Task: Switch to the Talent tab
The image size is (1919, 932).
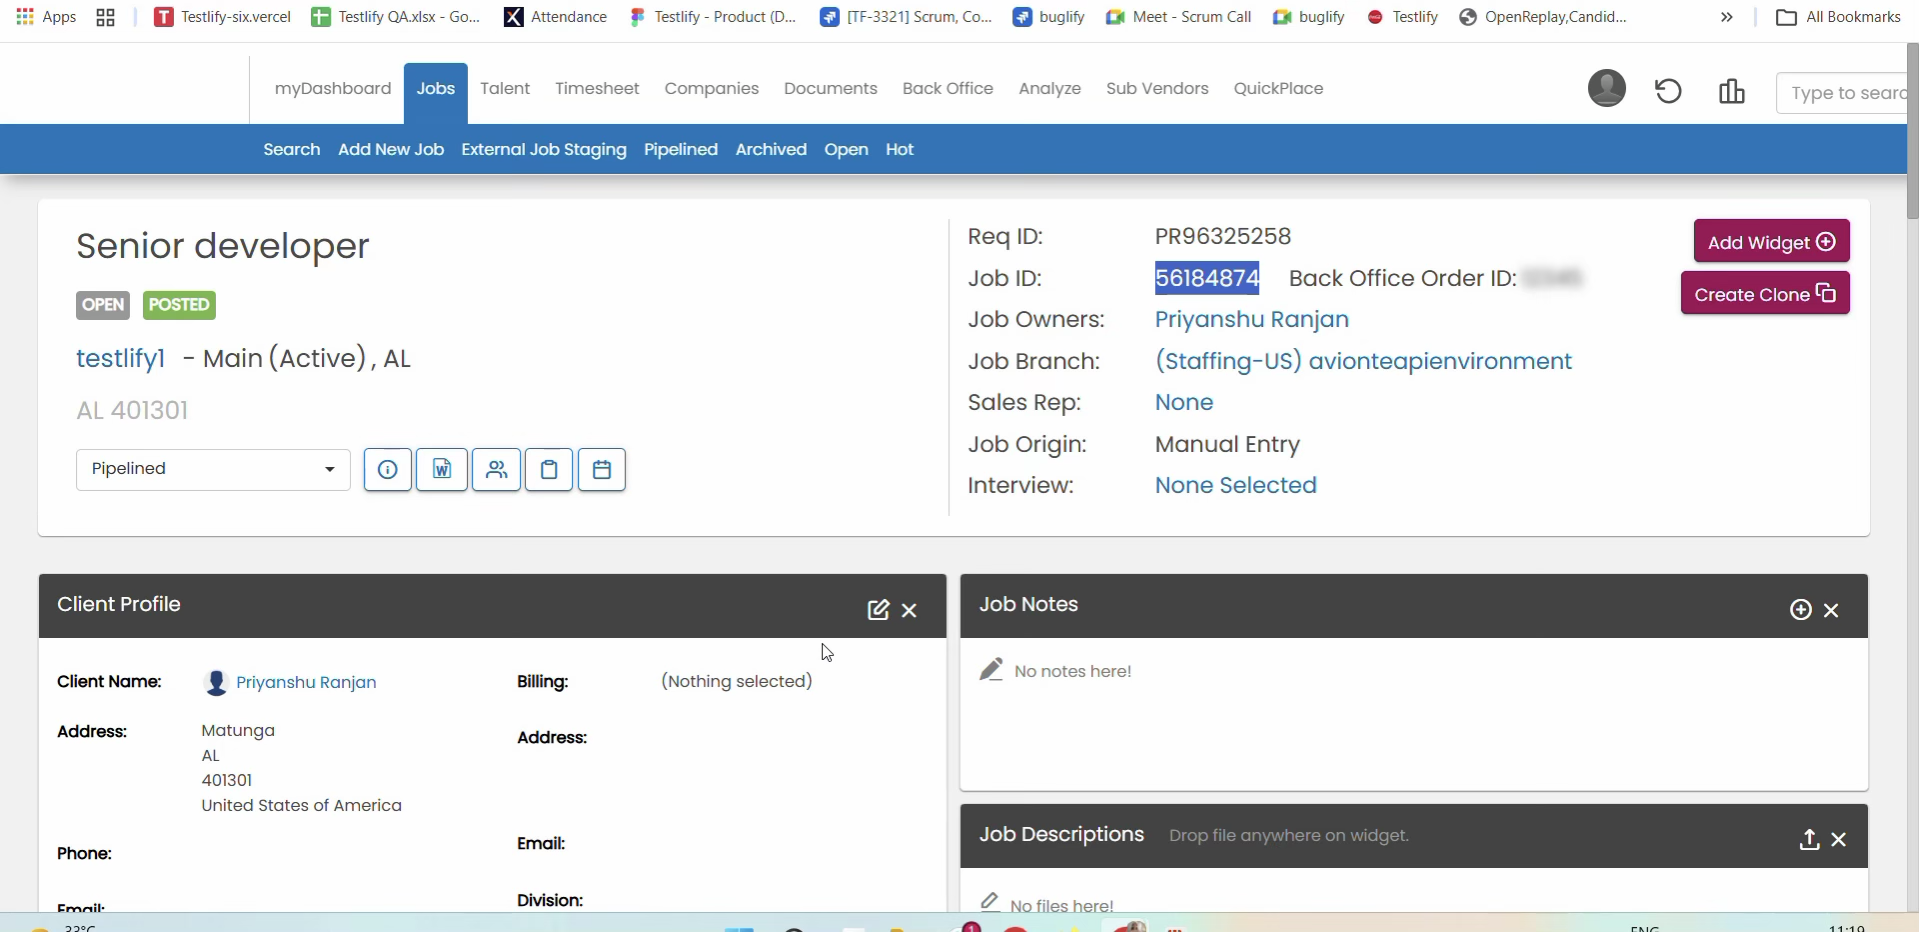Action: (505, 88)
